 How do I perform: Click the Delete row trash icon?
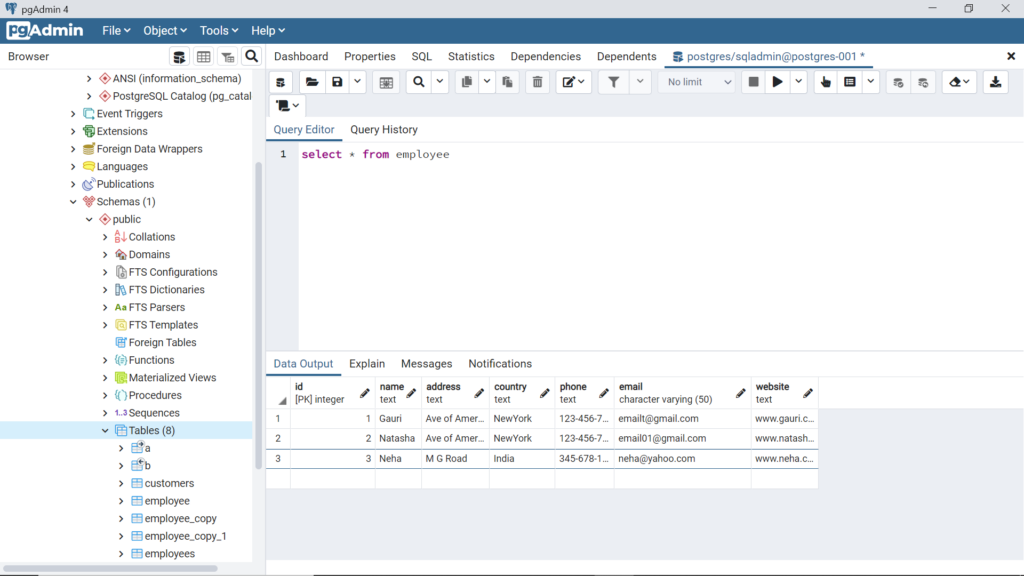537,81
